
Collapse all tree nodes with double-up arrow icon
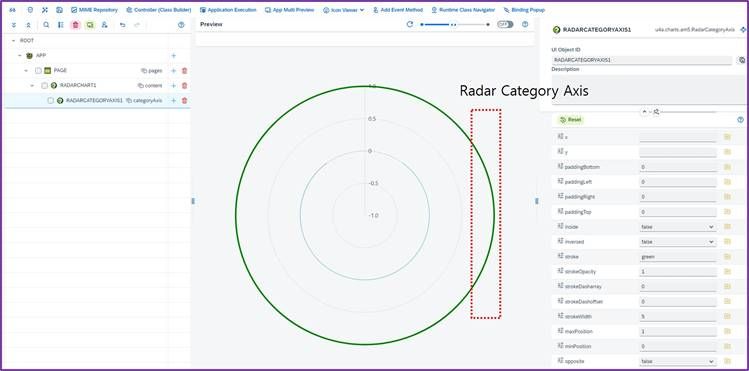pyautogui.click(x=28, y=25)
